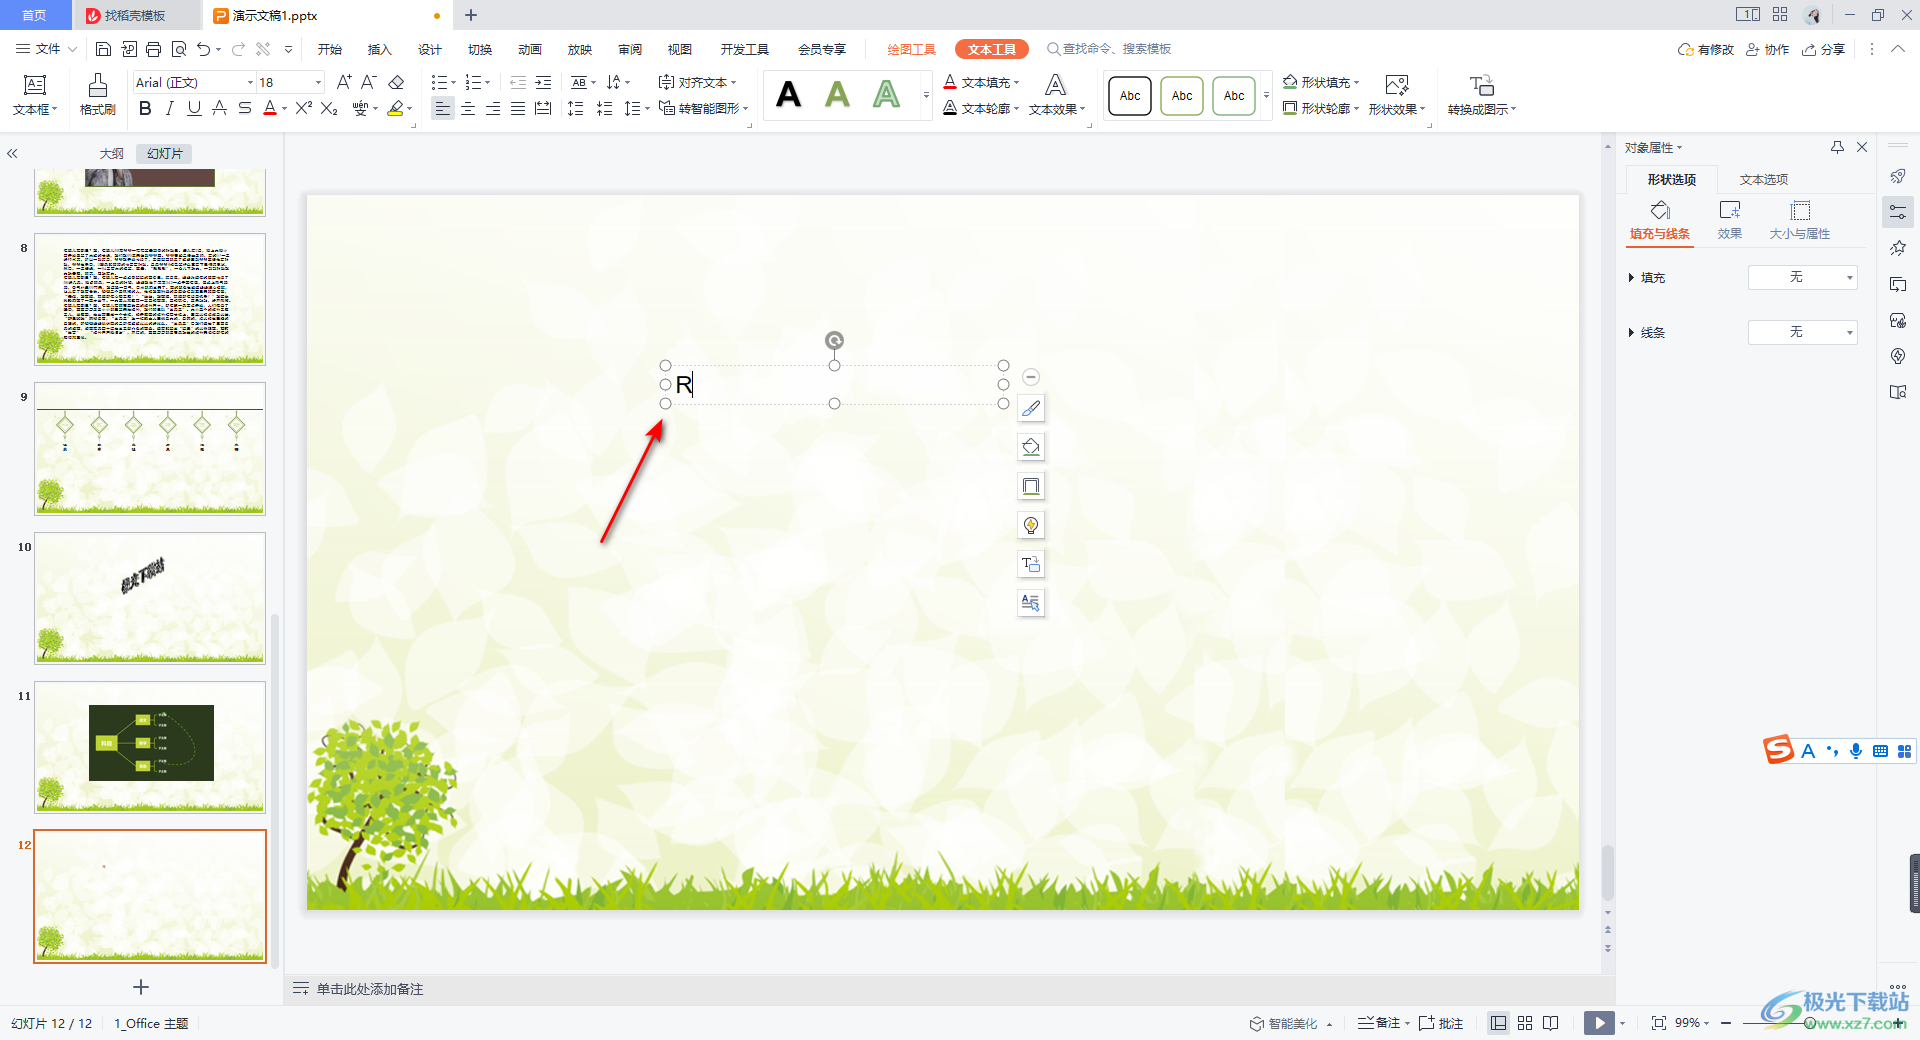
Task: Open the line type dropdown showing 无
Action: (x=1802, y=332)
